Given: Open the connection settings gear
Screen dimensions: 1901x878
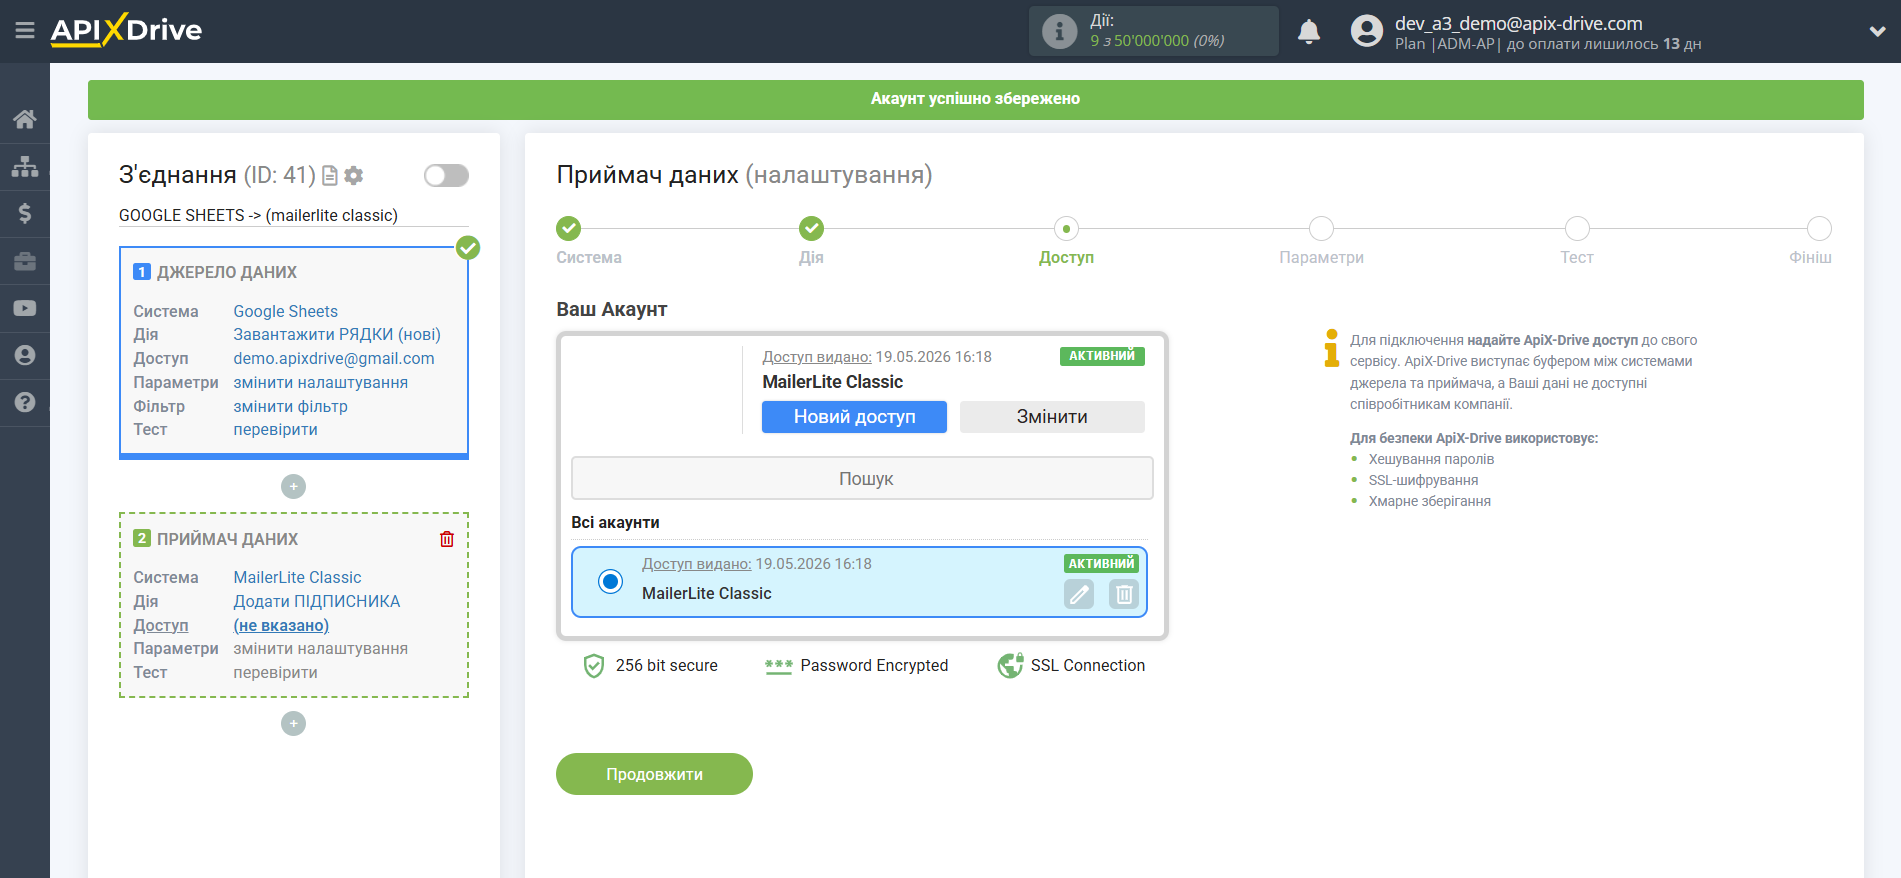Looking at the screenshot, I should click(354, 175).
